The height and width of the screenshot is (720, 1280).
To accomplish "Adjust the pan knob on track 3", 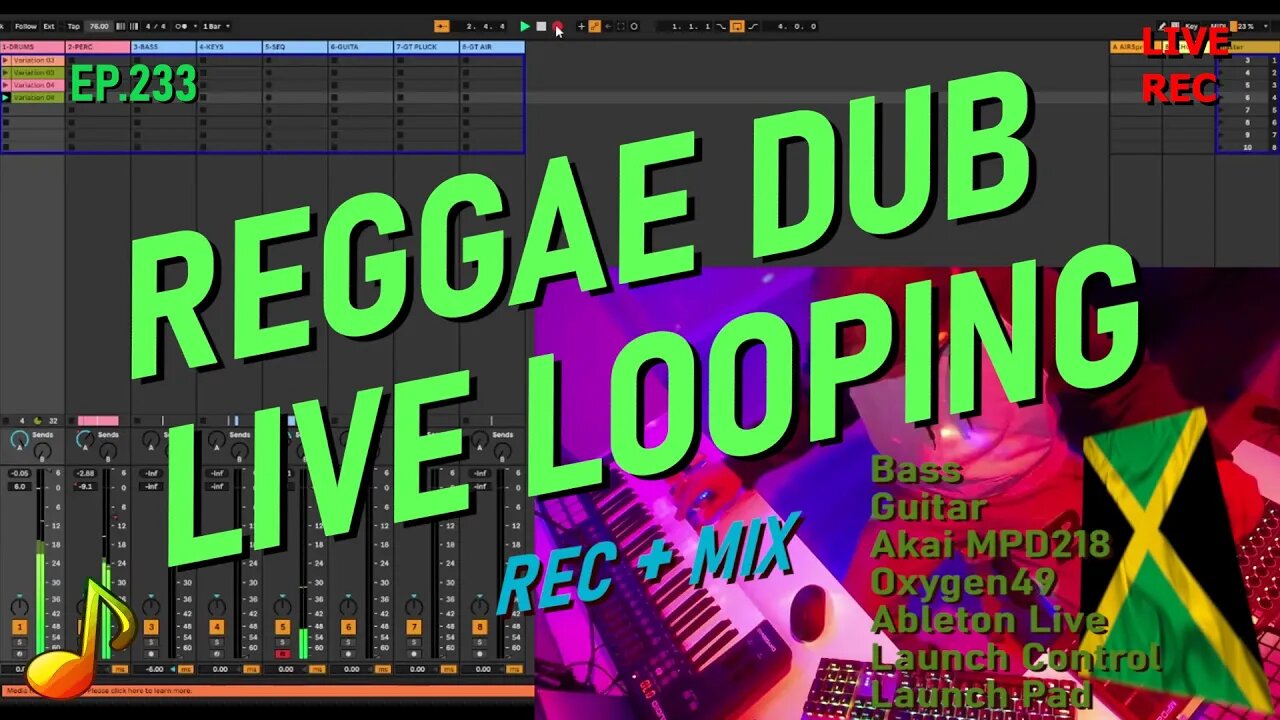I will (x=151, y=607).
